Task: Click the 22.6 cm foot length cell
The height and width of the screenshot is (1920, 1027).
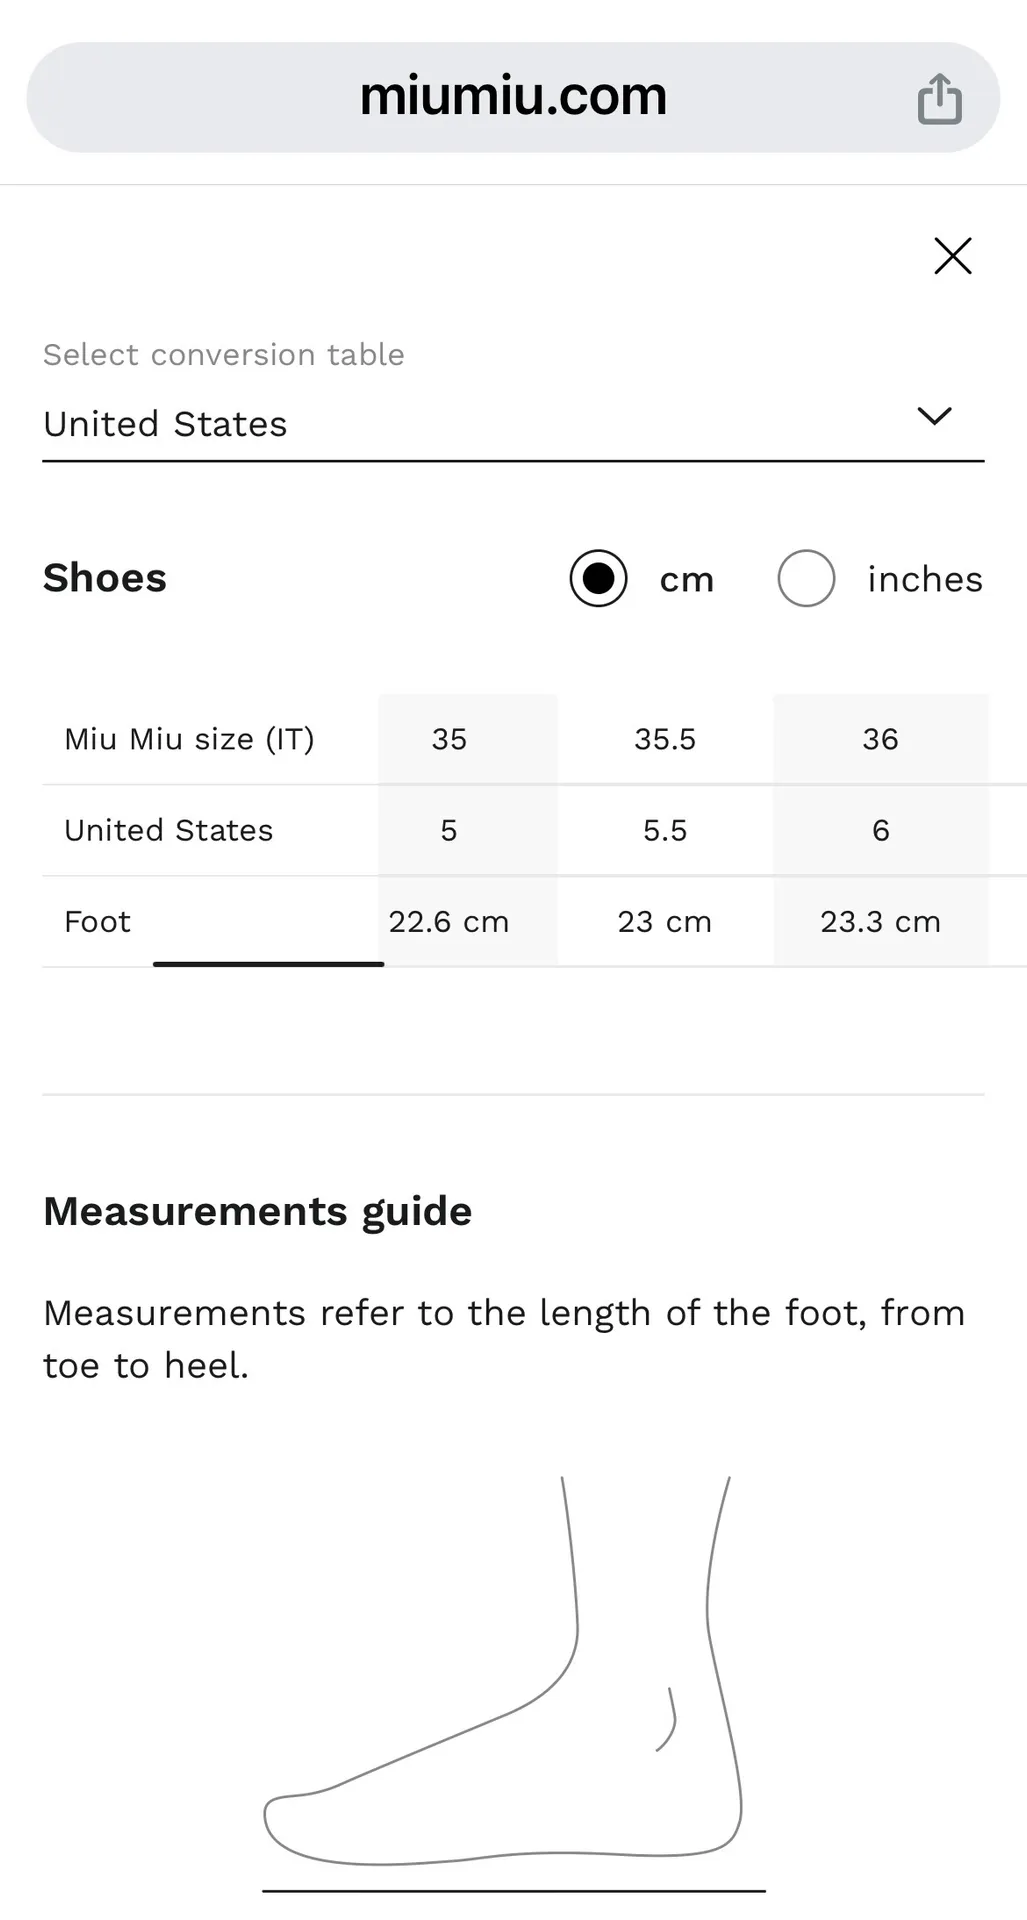Action: [x=449, y=921]
